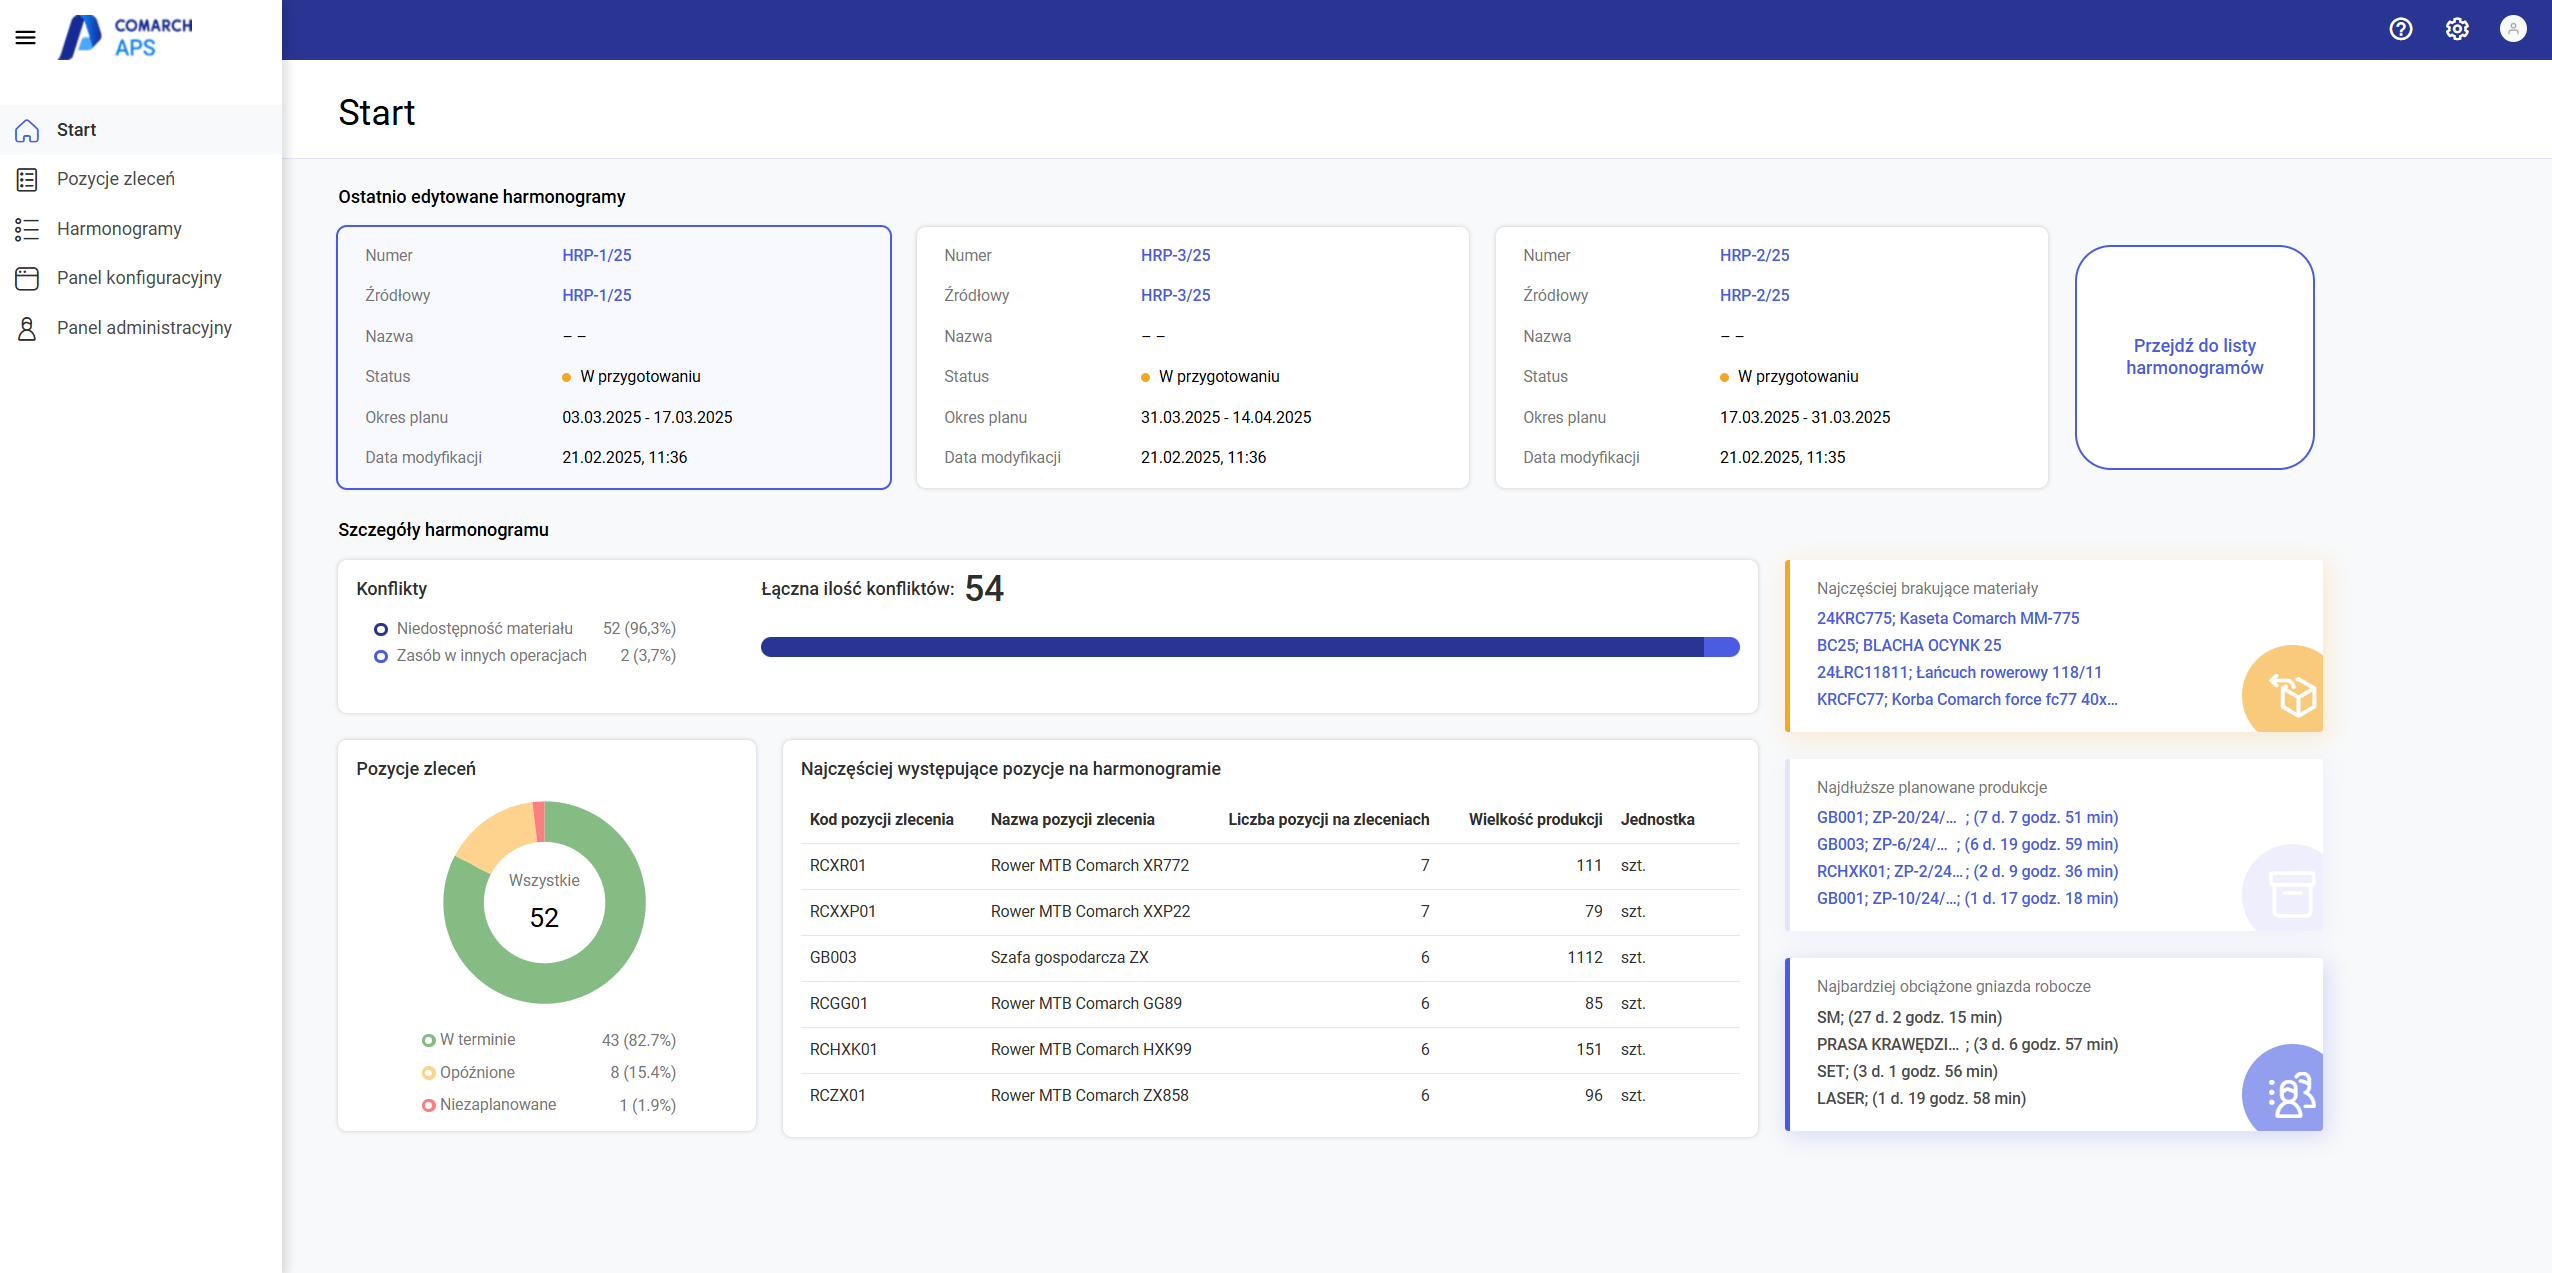Click Rower MTB Comarch ZX858 cell

tap(1090, 1095)
